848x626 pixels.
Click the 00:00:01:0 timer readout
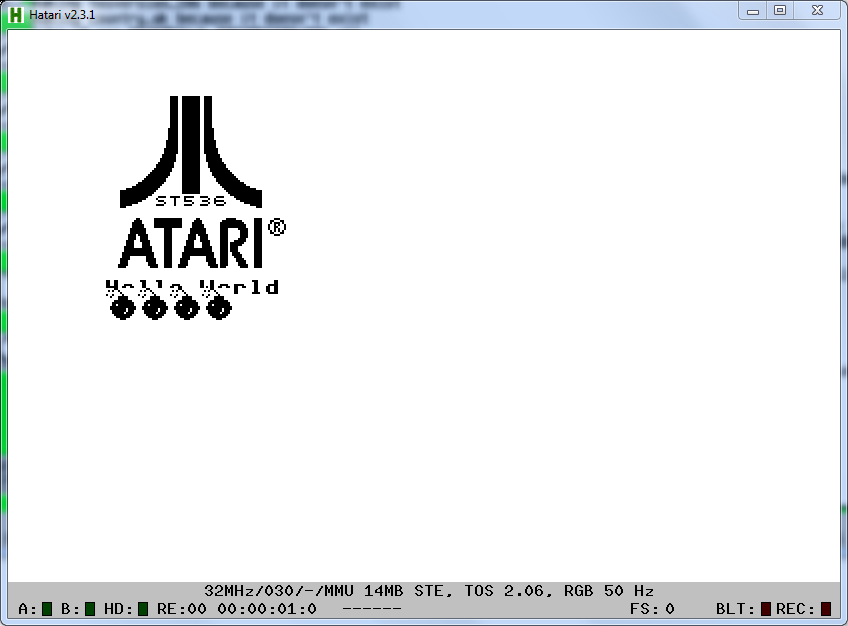(267, 609)
